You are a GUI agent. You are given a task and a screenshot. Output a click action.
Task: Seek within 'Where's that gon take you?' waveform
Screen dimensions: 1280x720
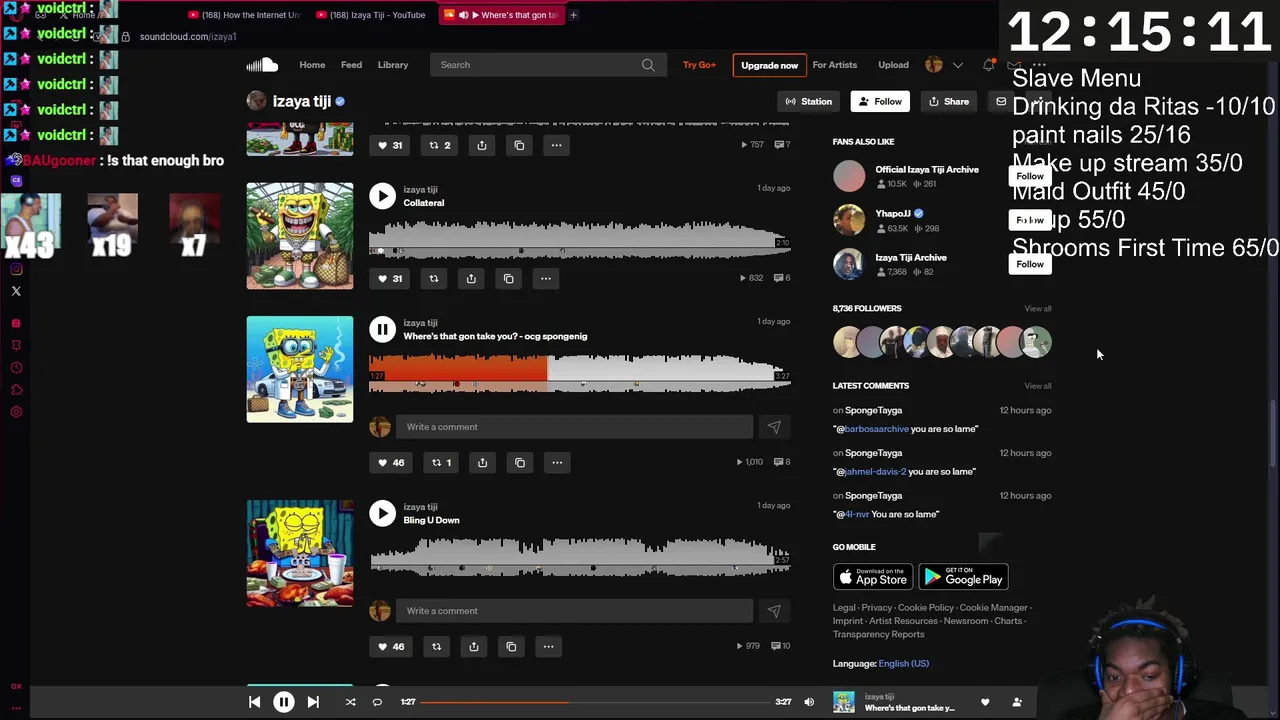[579, 371]
